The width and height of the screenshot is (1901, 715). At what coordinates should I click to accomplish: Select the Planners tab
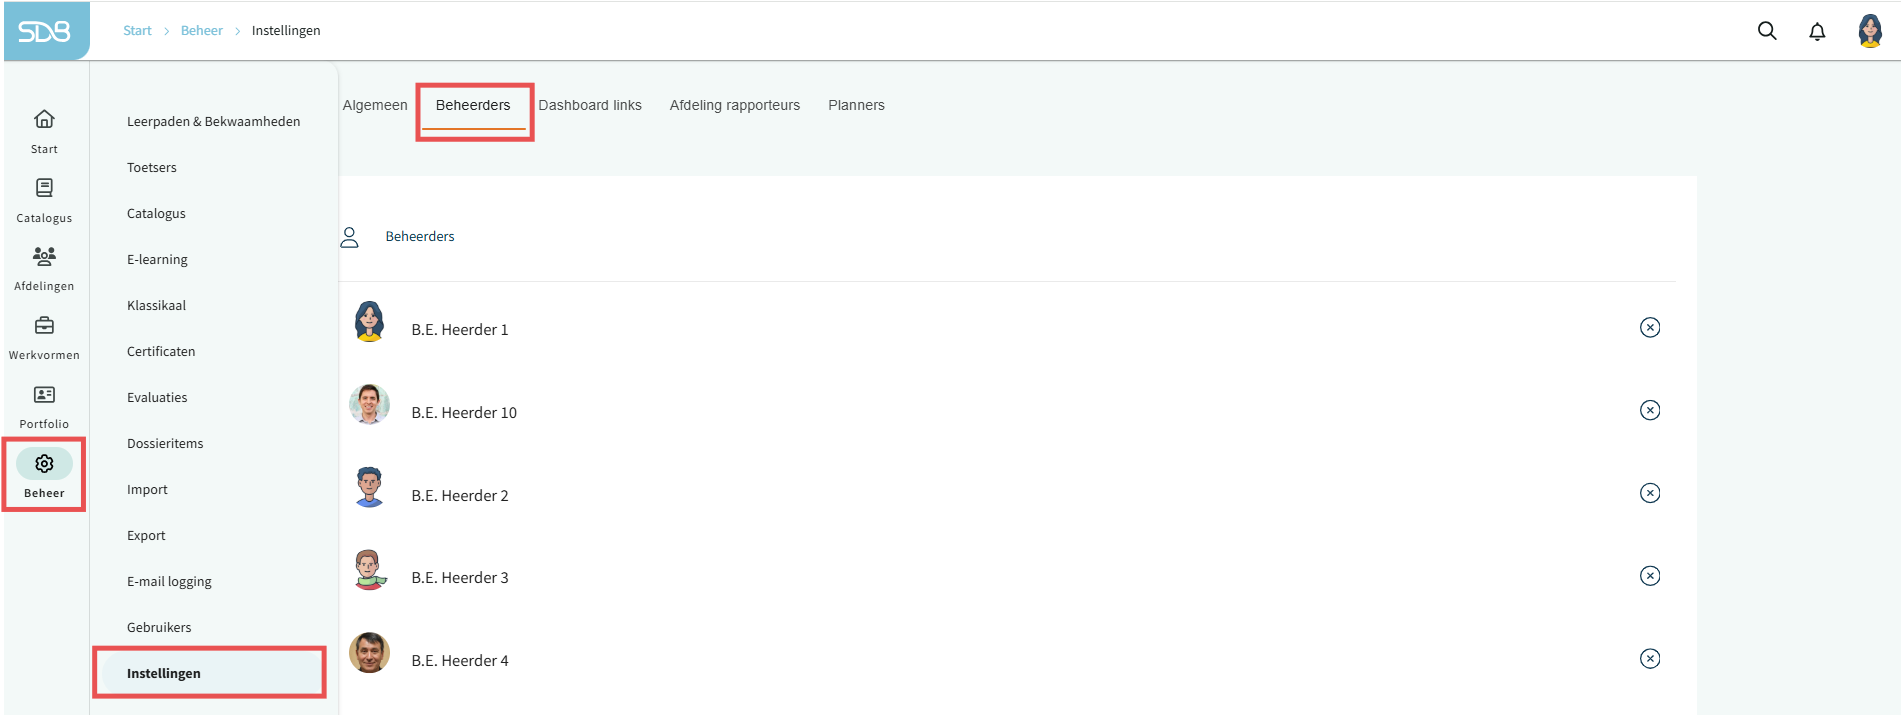pyautogui.click(x=856, y=105)
